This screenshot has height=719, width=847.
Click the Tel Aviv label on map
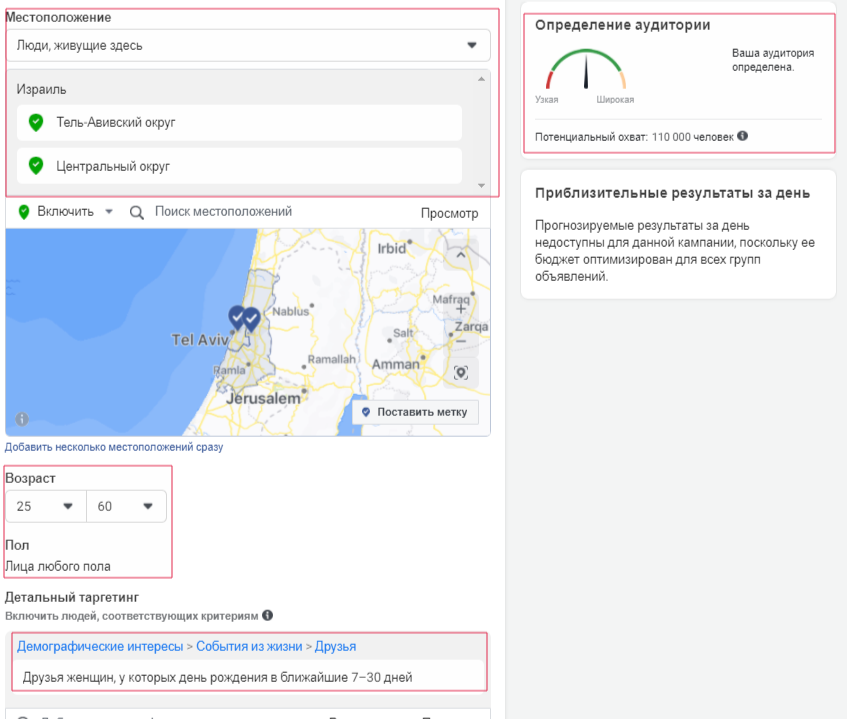tap(200, 340)
